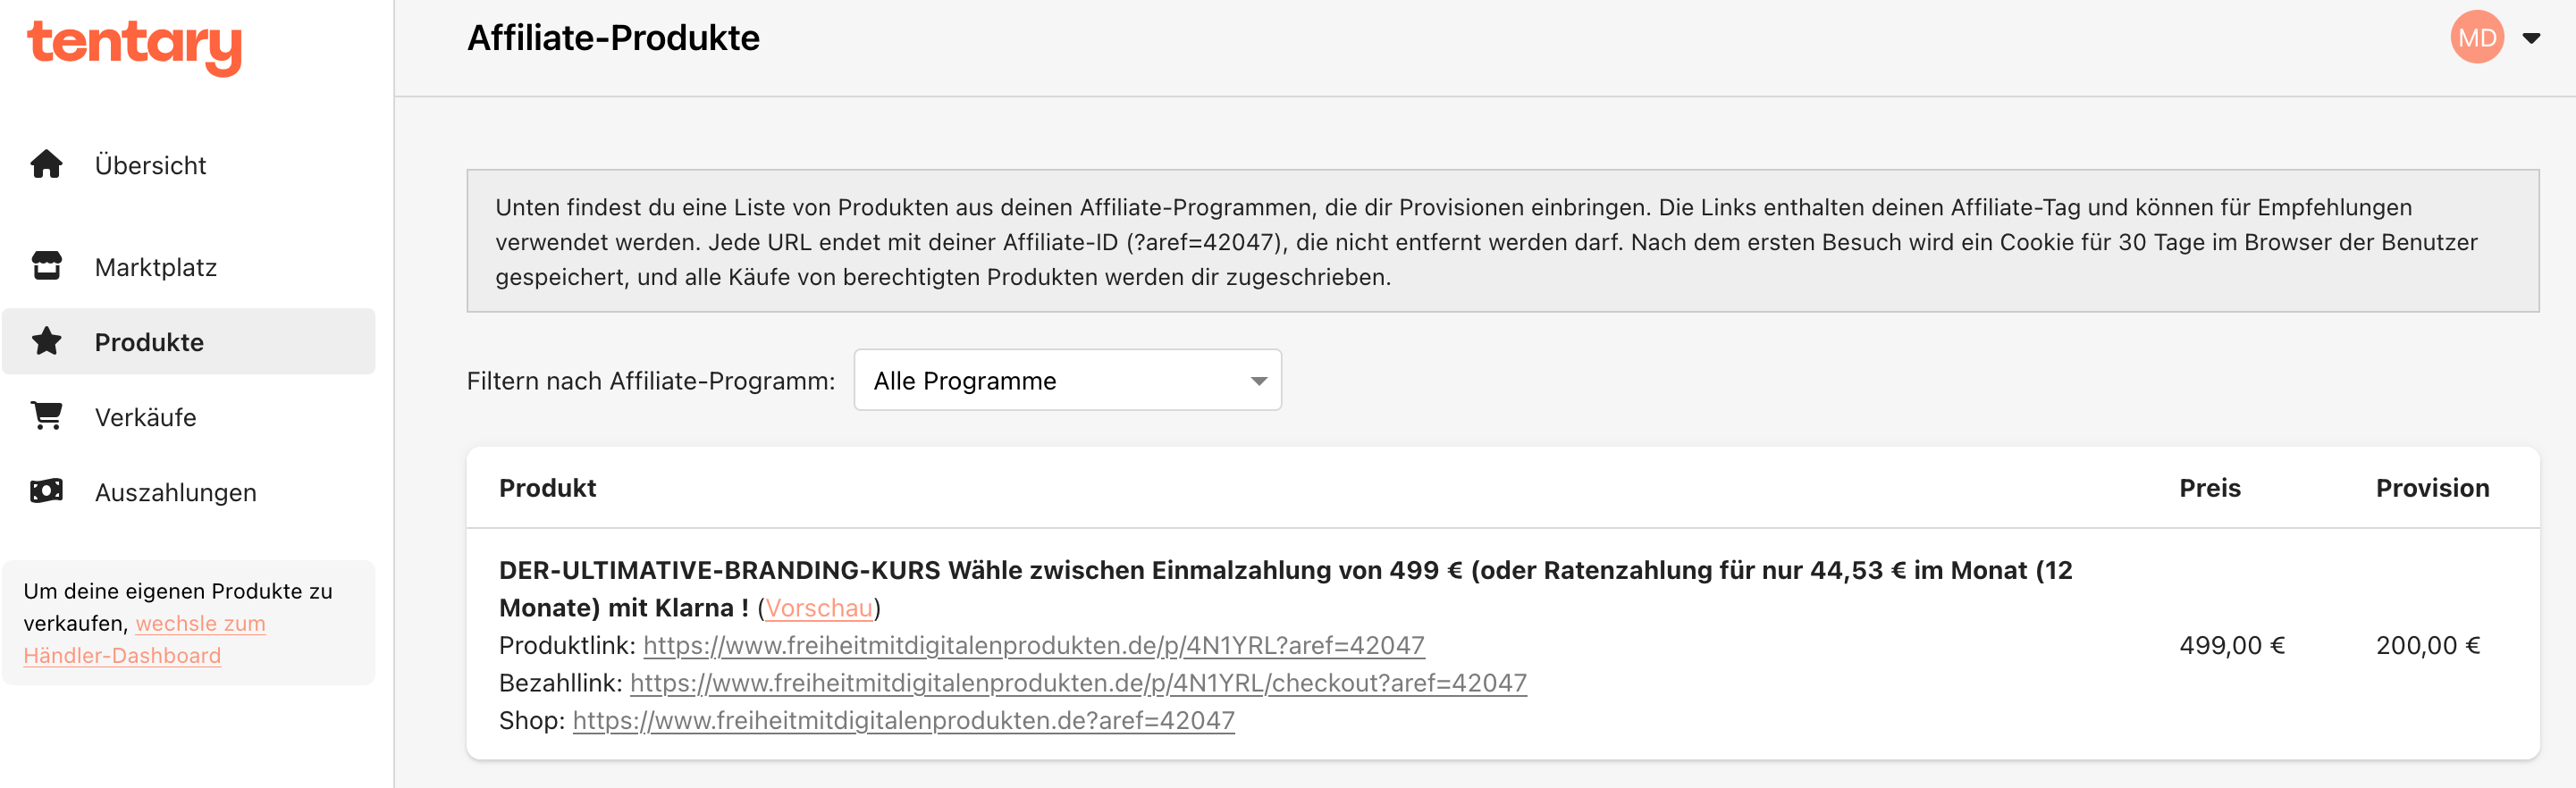The image size is (2576, 788).
Task: Click the Verkäufe shopping cart icon
Action: pos(46,416)
